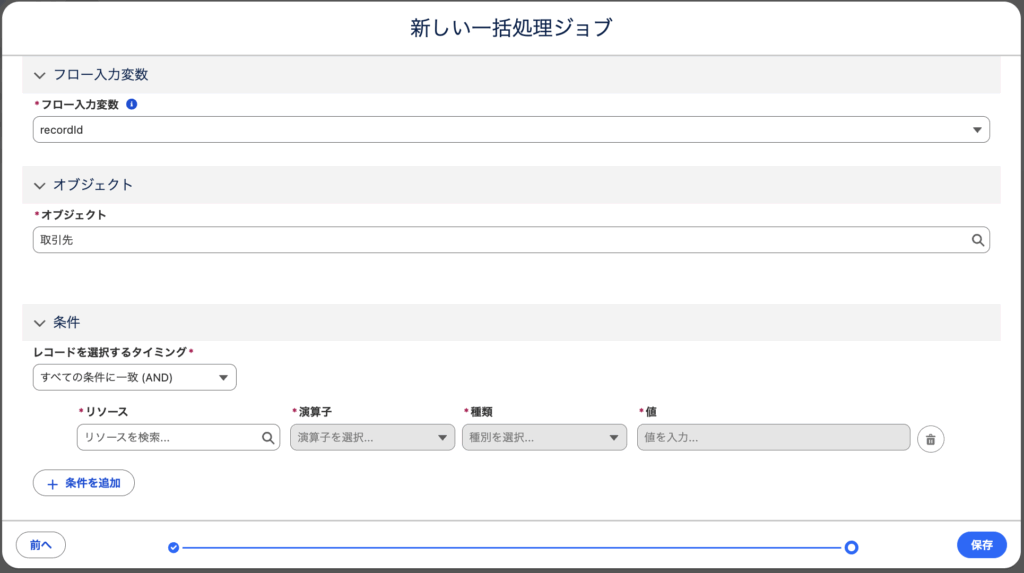Click the magnifier icon in リソース search
The width and height of the screenshot is (1024, 573).
[x=268, y=437]
